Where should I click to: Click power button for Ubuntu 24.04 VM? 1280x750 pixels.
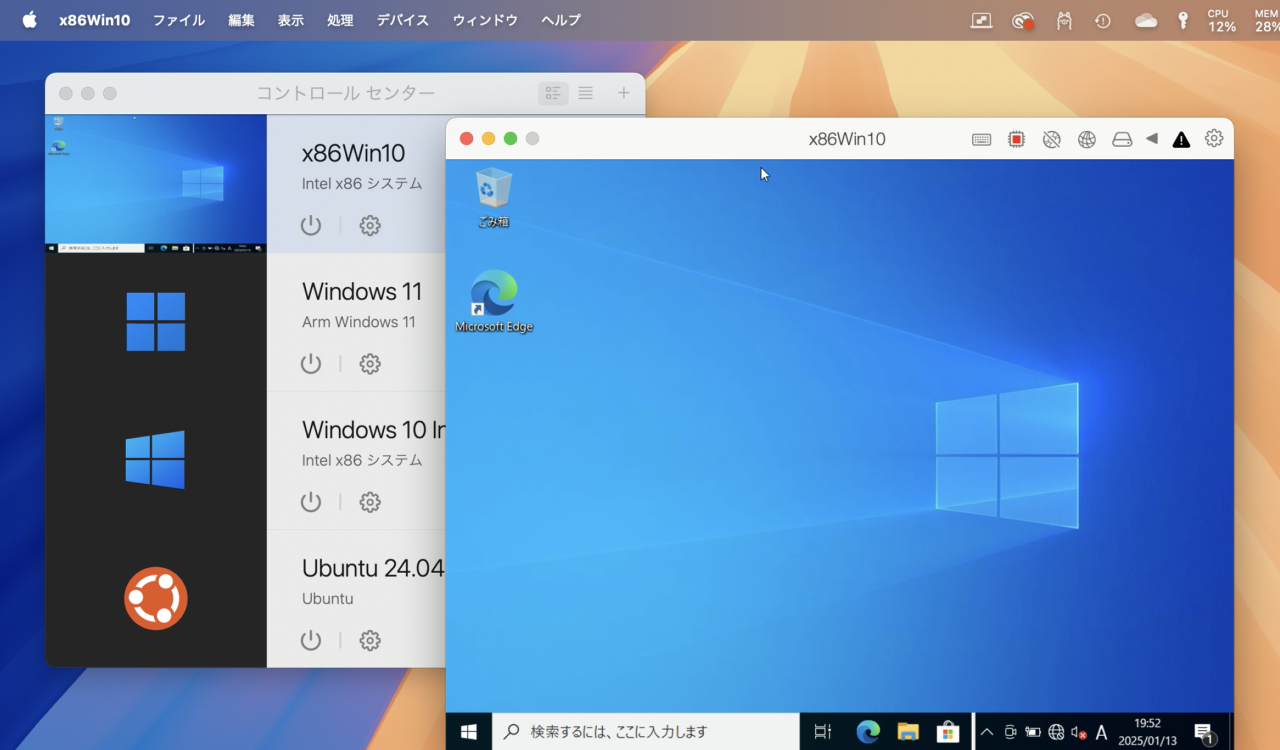click(x=311, y=640)
